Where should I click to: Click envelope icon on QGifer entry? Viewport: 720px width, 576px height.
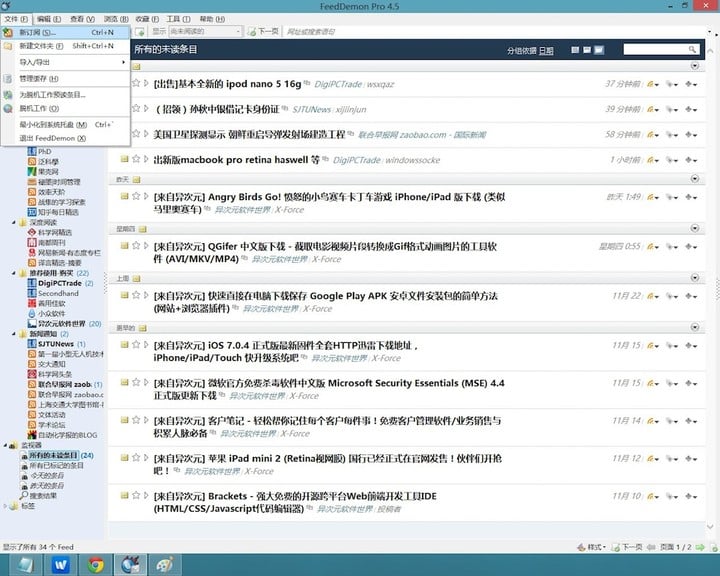(x=124, y=246)
